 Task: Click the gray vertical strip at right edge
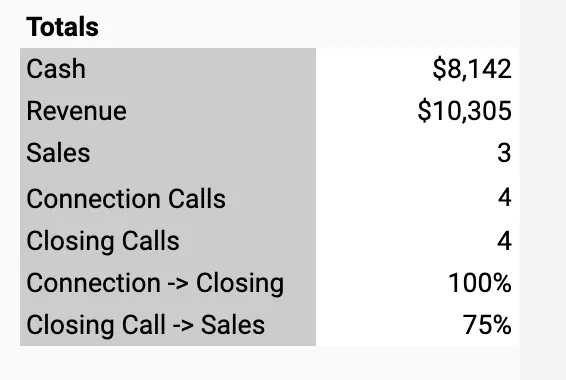tap(543, 190)
